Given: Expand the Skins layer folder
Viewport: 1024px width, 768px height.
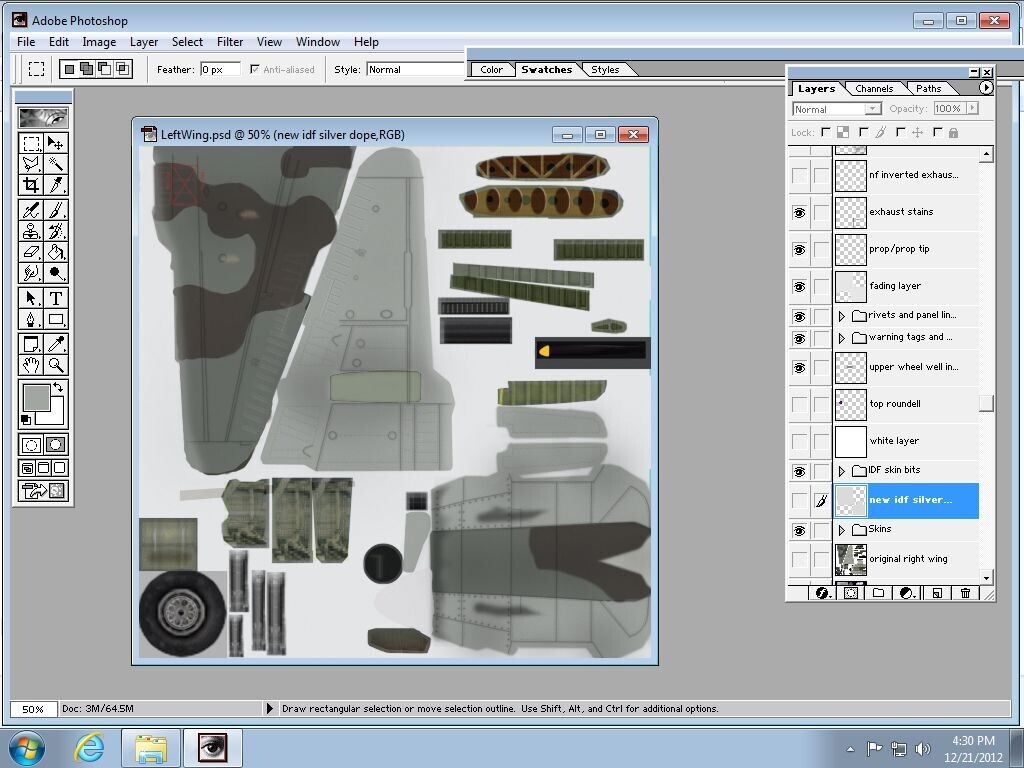Looking at the screenshot, I should [x=842, y=530].
